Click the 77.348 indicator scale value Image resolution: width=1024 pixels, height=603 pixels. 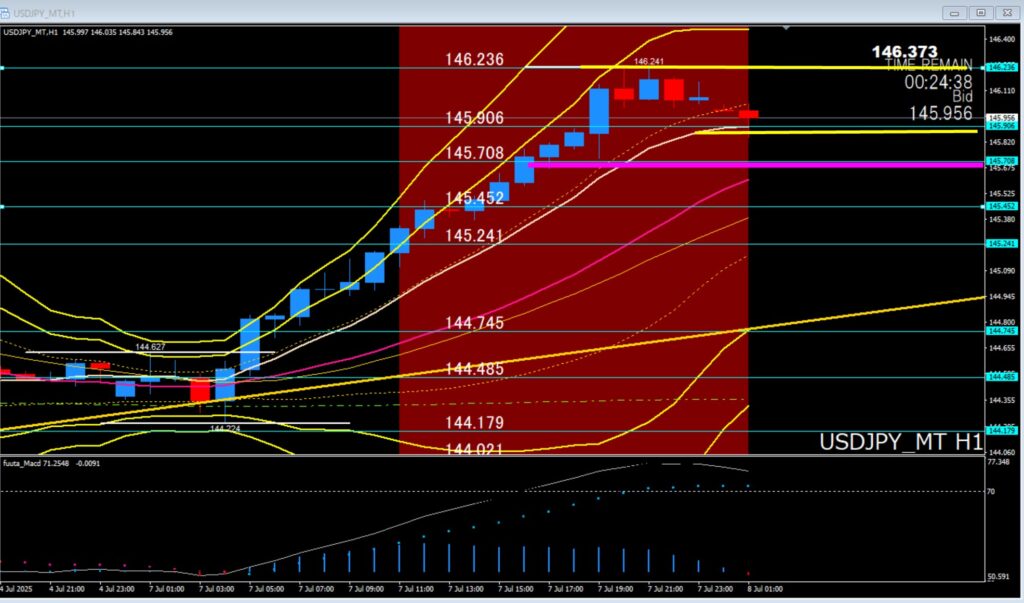click(x=999, y=462)
